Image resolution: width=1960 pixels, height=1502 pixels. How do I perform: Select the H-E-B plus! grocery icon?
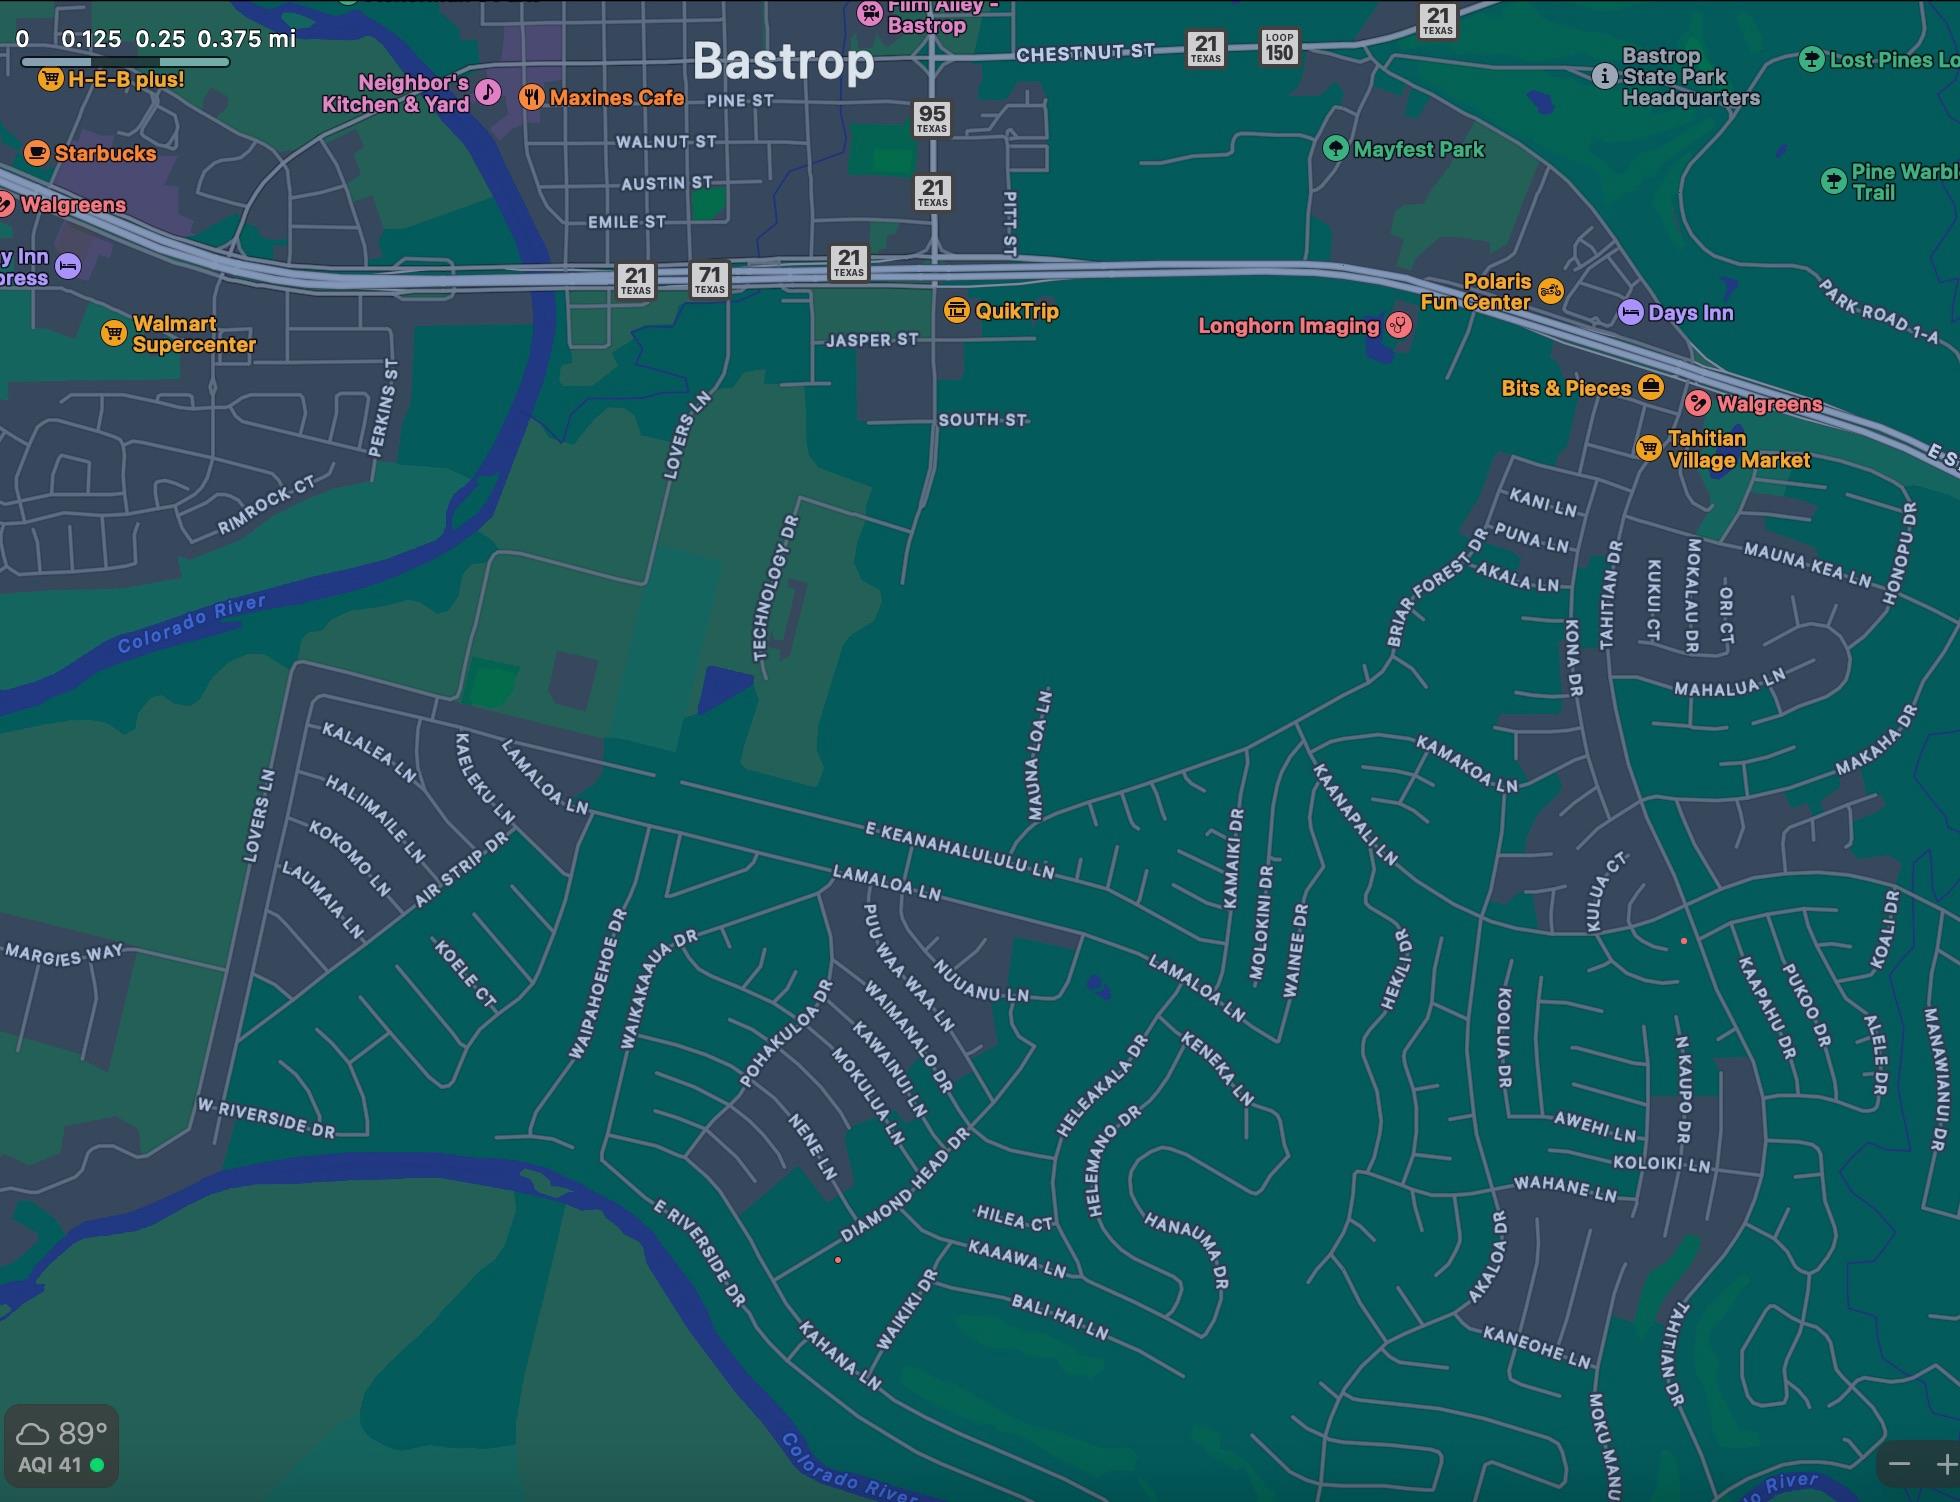[x=50, y=79]
